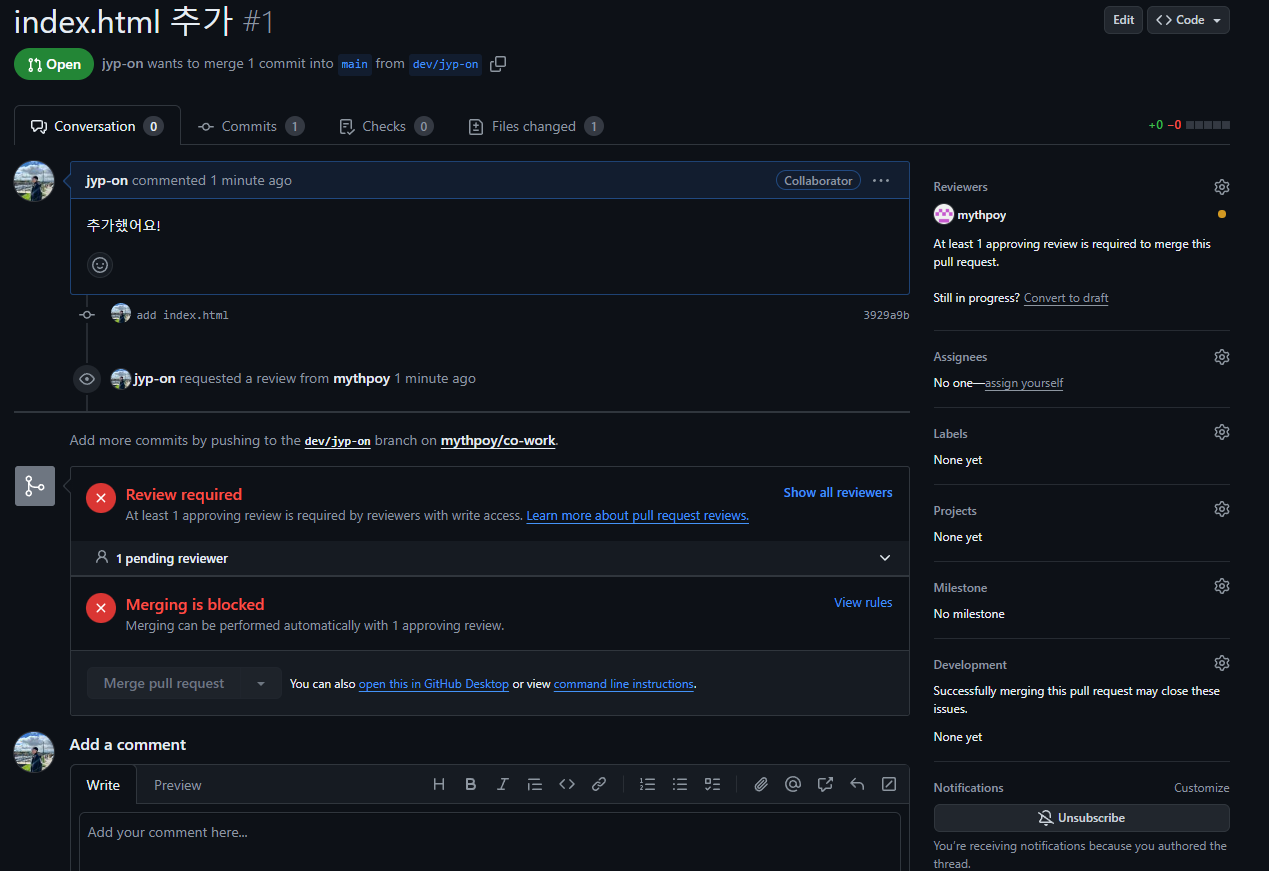The width and height of the screenshot is (1269, 871).
Task: Click the Open status badge
Action: (54, 64)
